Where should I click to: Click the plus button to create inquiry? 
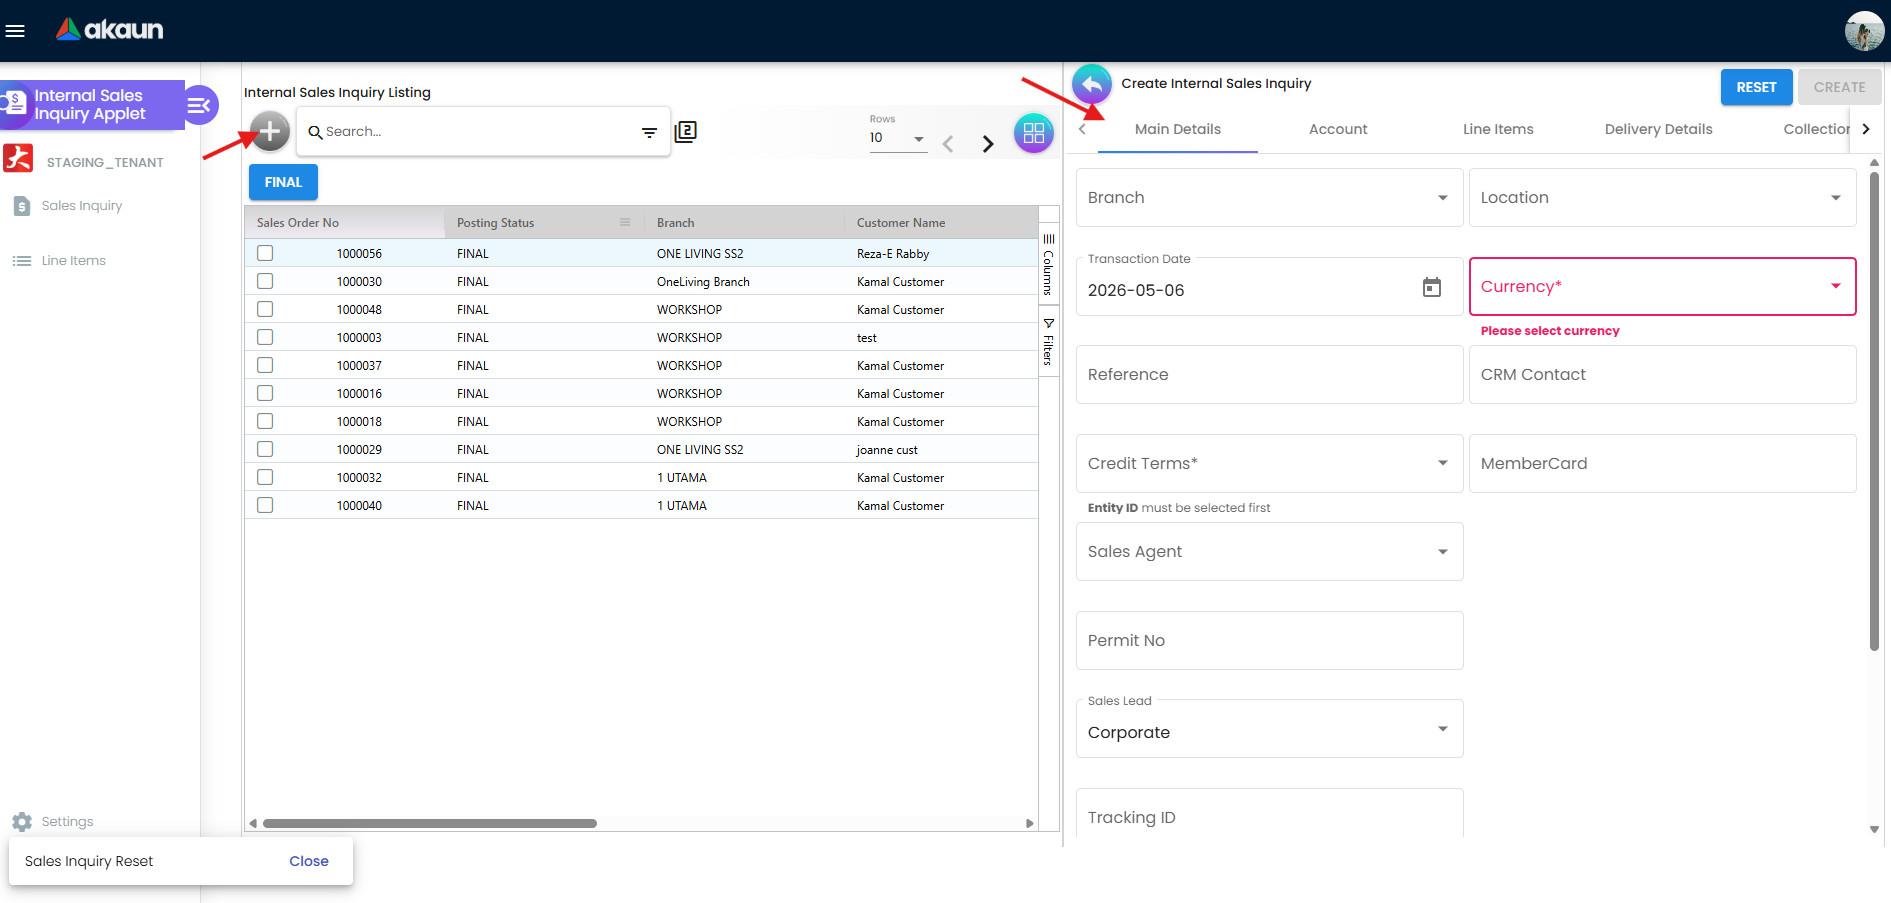[270, 131]
